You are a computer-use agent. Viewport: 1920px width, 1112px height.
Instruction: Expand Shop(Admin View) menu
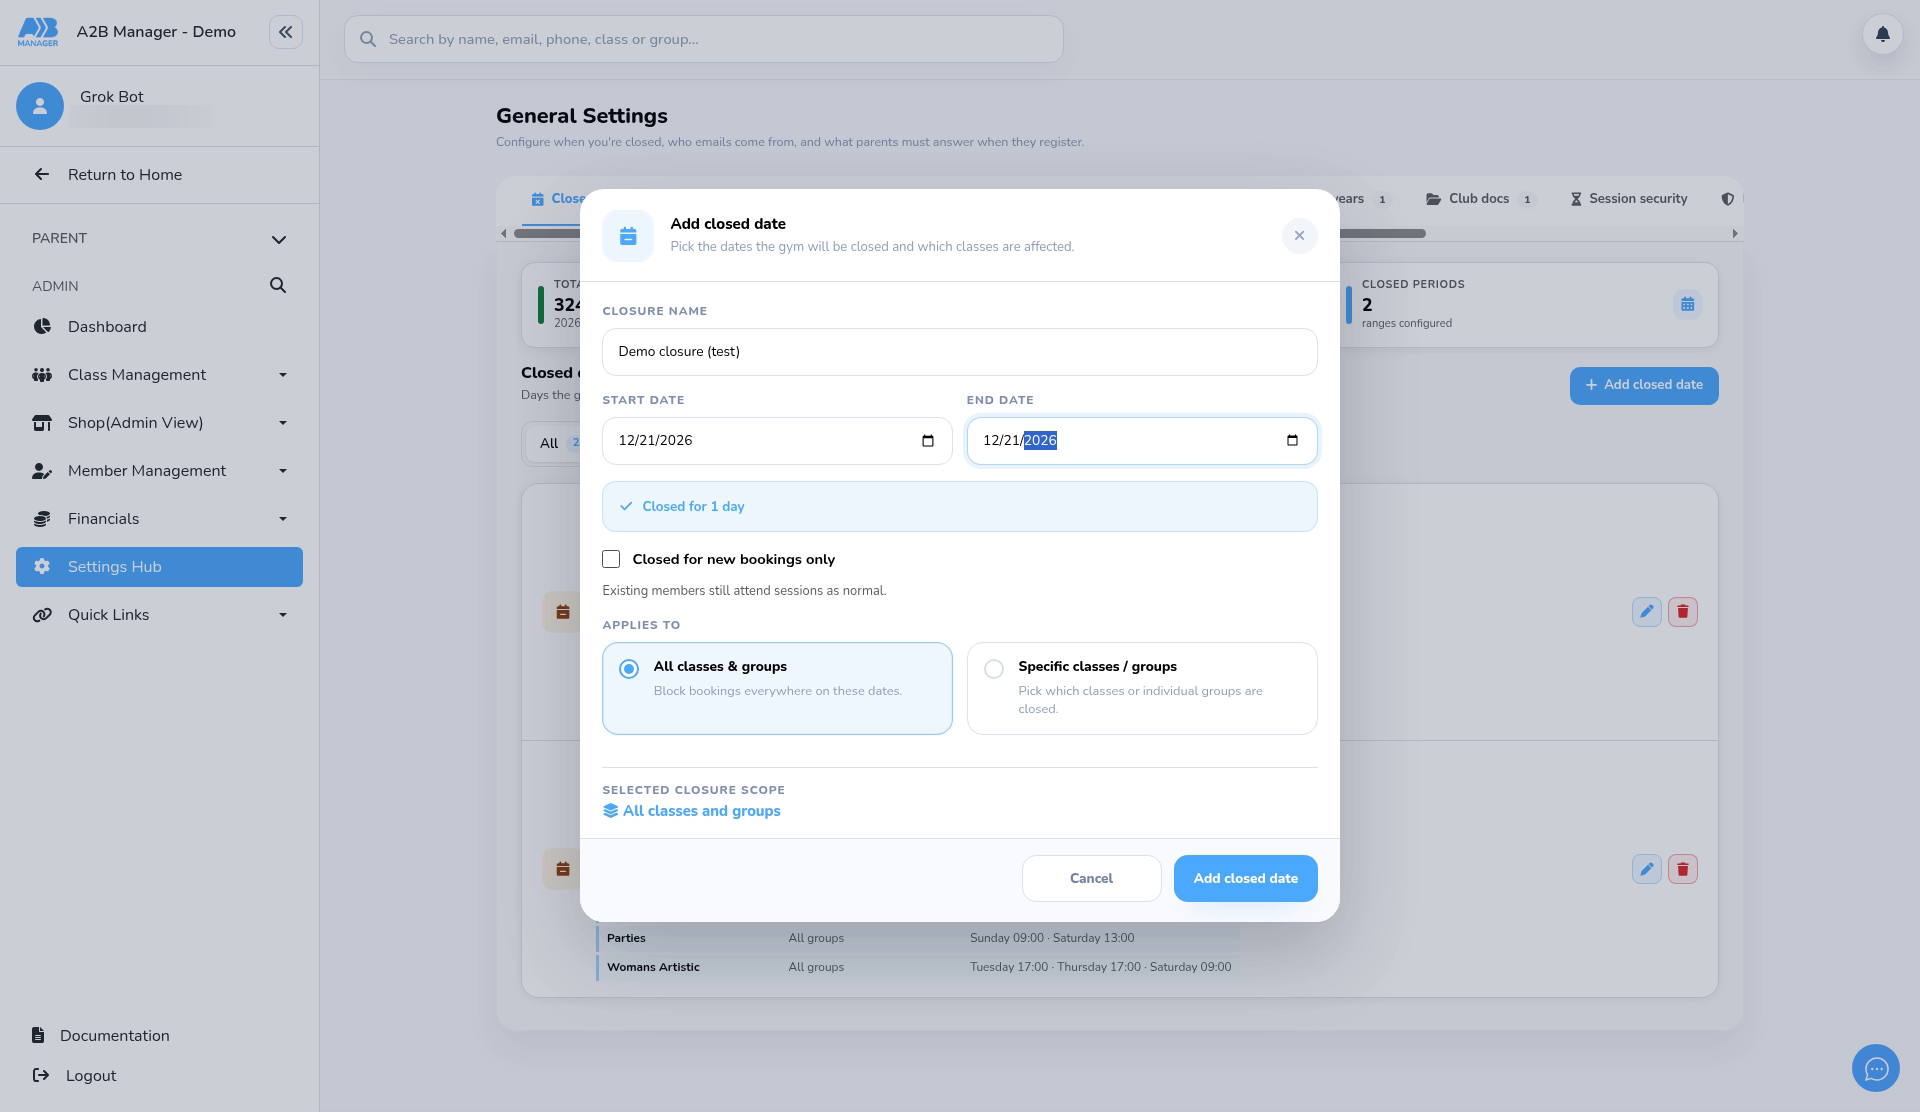(x=159, y=423)
